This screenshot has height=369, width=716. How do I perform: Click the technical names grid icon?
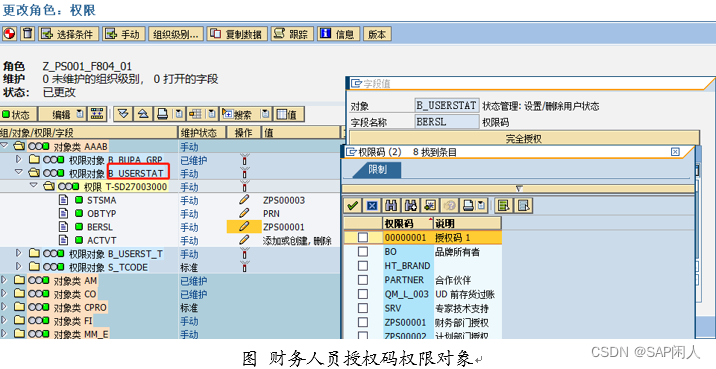click(x=96, y=114)
